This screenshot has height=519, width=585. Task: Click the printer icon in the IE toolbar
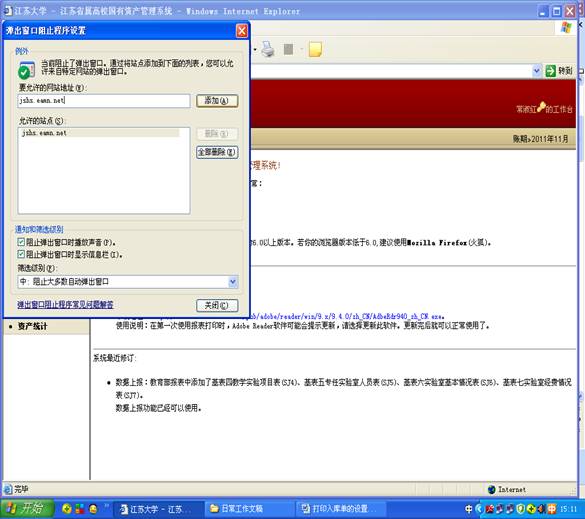[268, 49]
